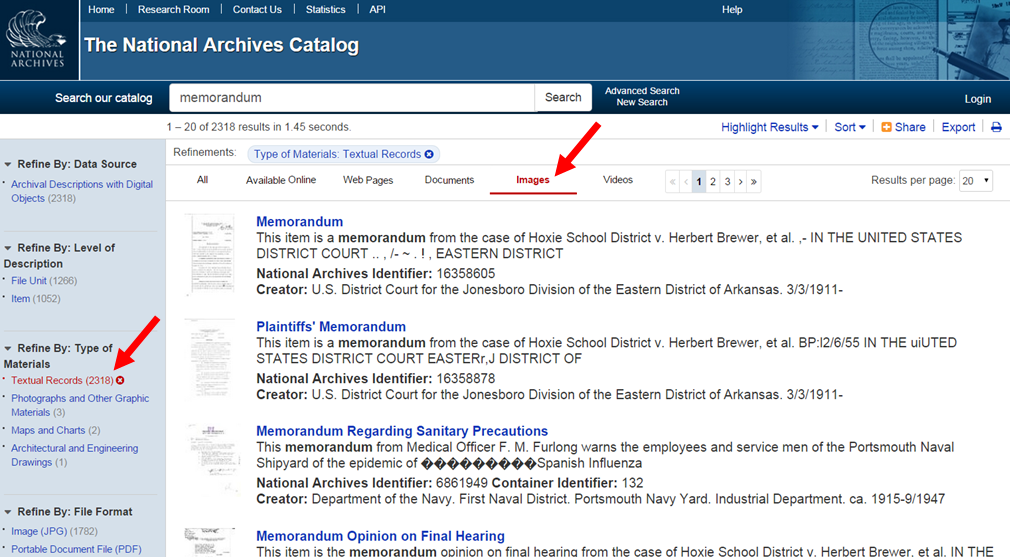Filter by Photographs and Other Graphic Materials
This screenshot has height=557, width=1010.
[x=80, y=405]
